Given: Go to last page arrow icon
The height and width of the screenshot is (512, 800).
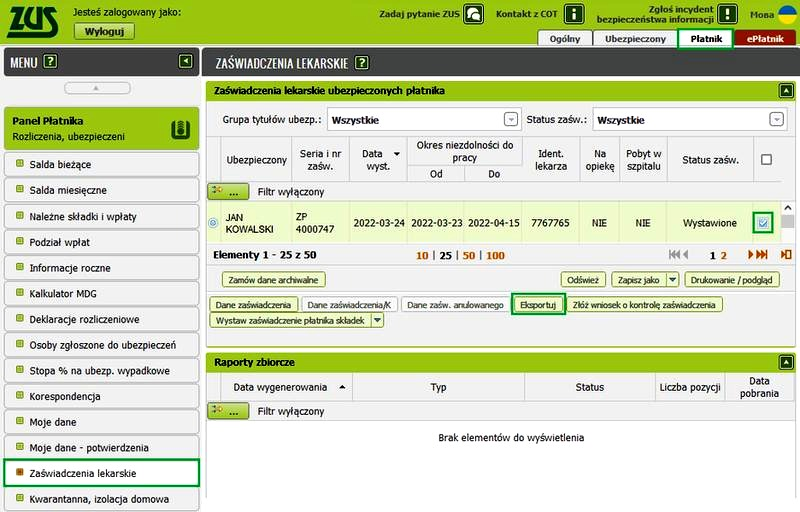Looking at the screenshot, I should tap(762, 254).
